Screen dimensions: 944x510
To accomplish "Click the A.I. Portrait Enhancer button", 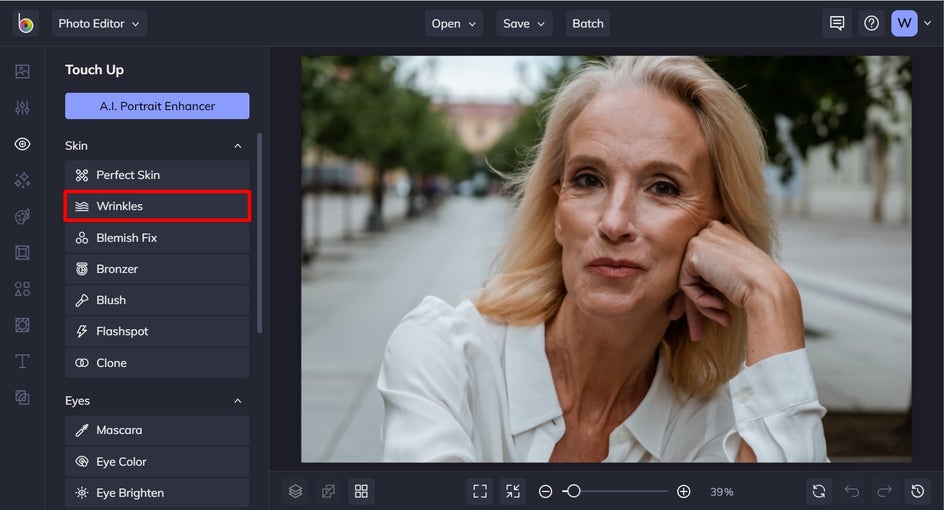I will 157,106.
